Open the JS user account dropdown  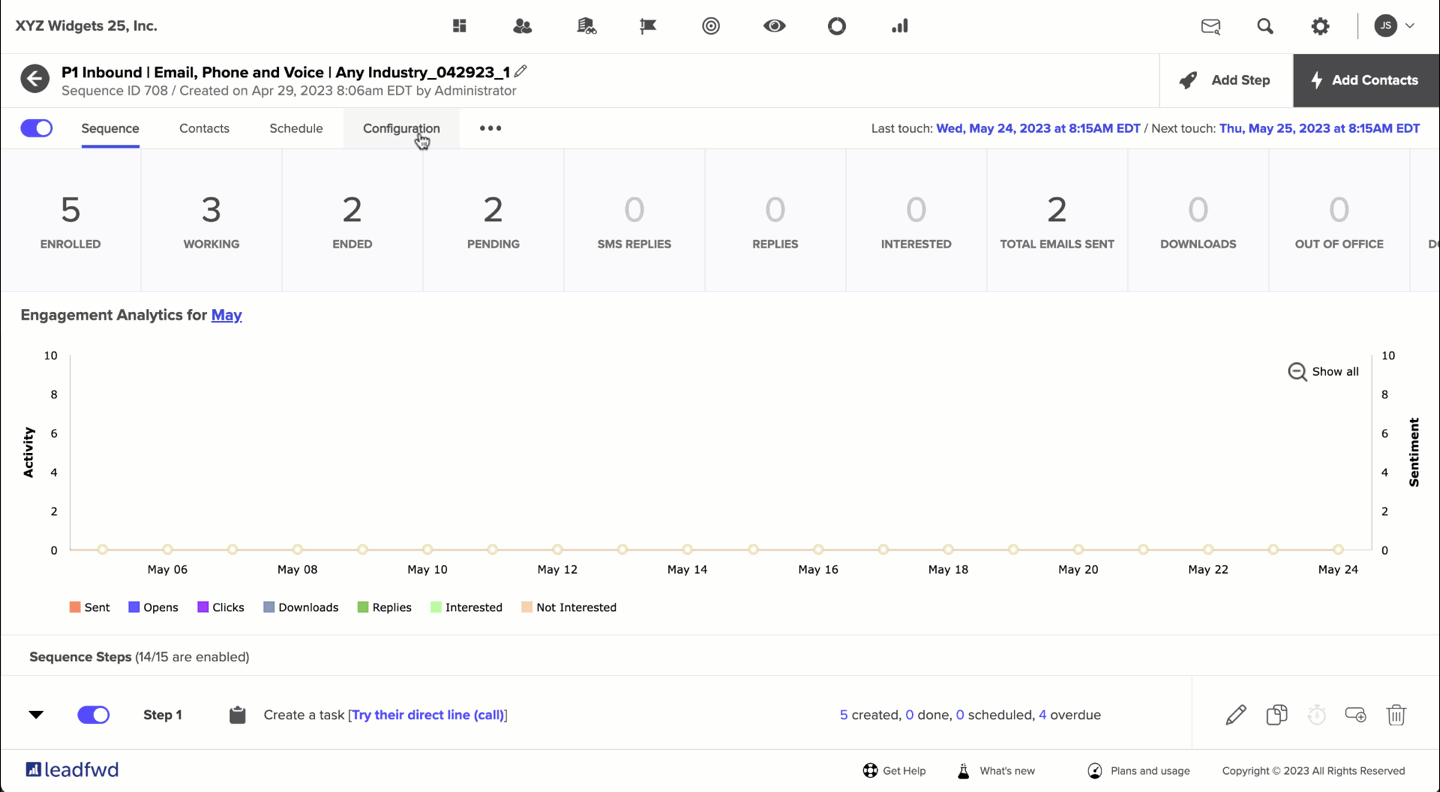(1395, 26)
